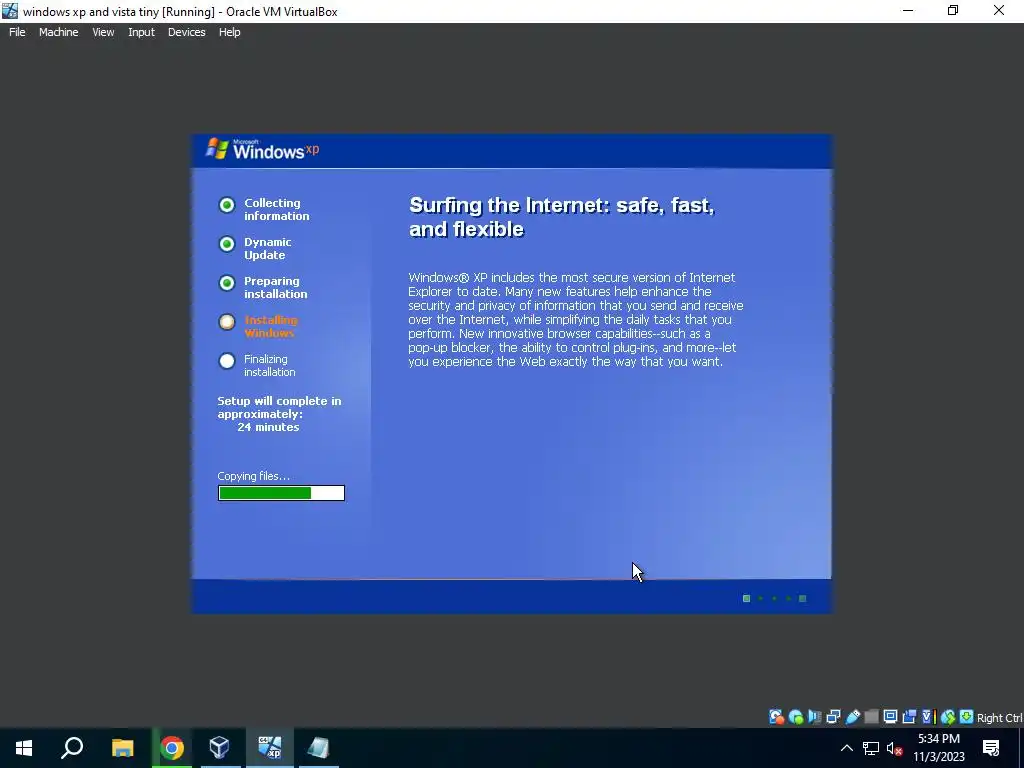Click the '24 minutes' remaining time text
The image size is (1024, 768).
click(268, 427)
